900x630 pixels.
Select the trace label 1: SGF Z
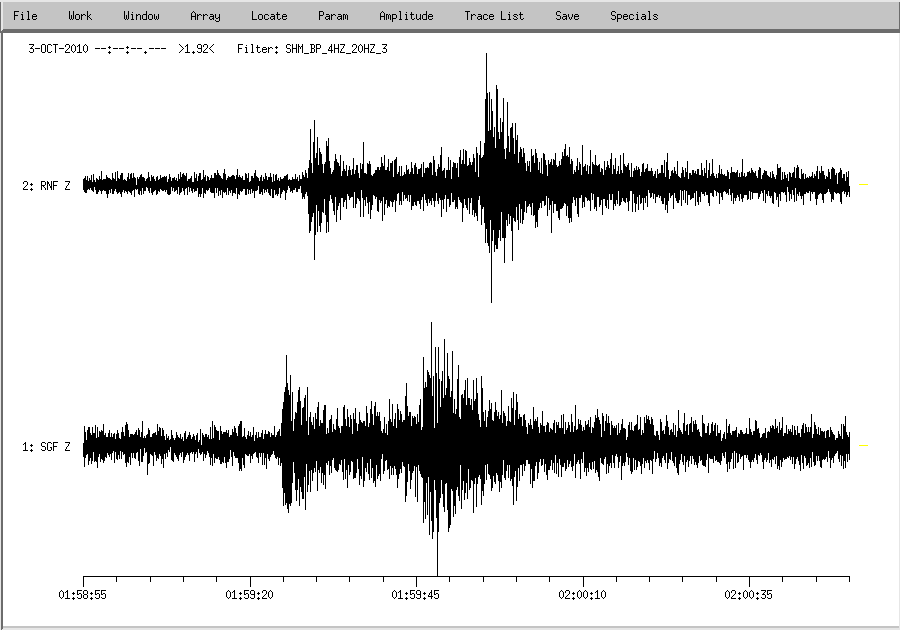click(x=46, y=447)
